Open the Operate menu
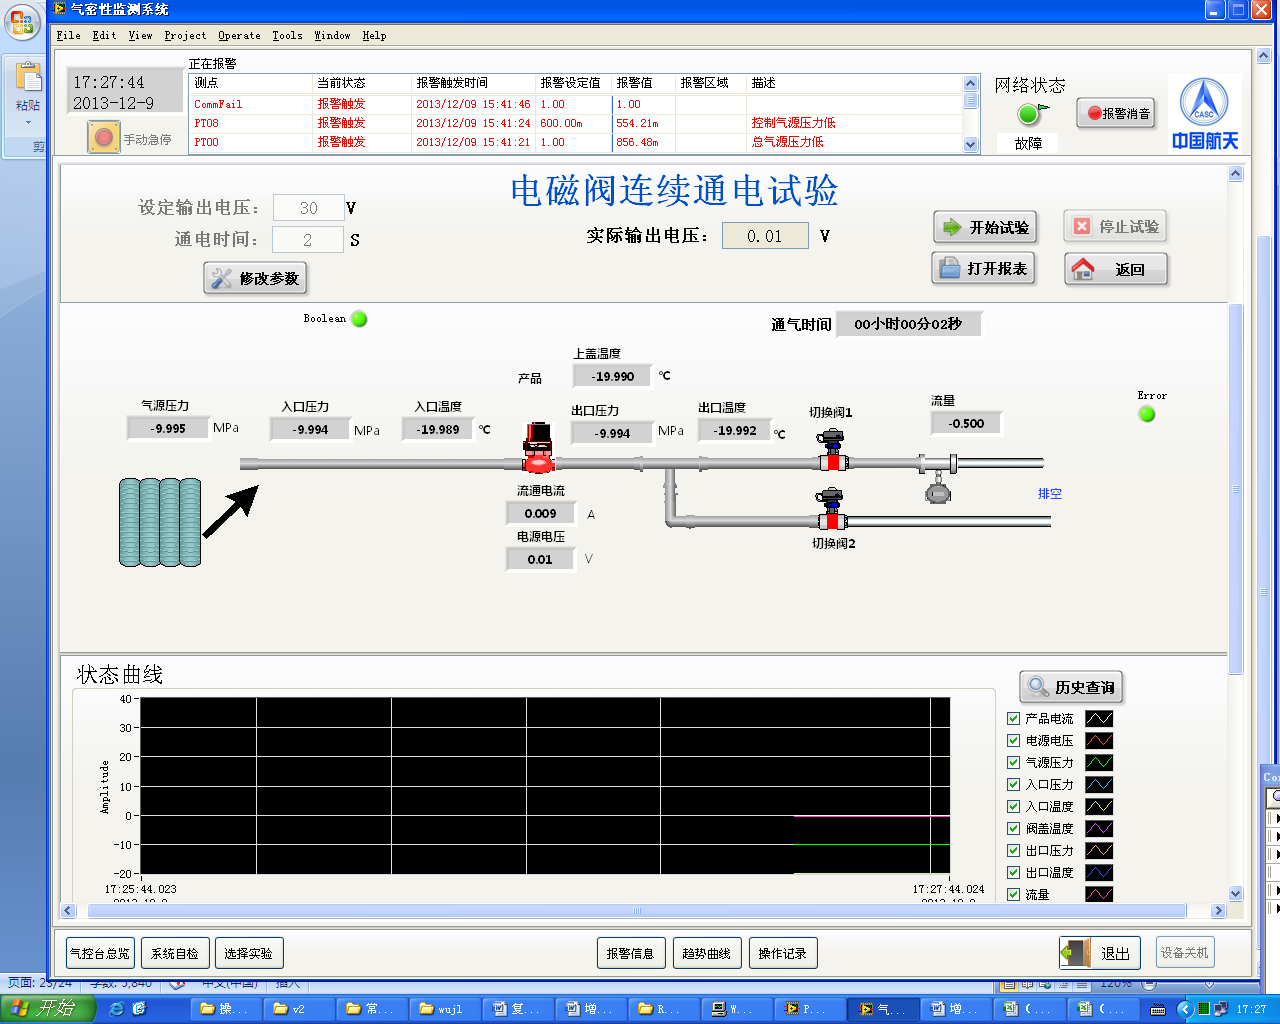Screen dimensions: 1280x1024 239,35
